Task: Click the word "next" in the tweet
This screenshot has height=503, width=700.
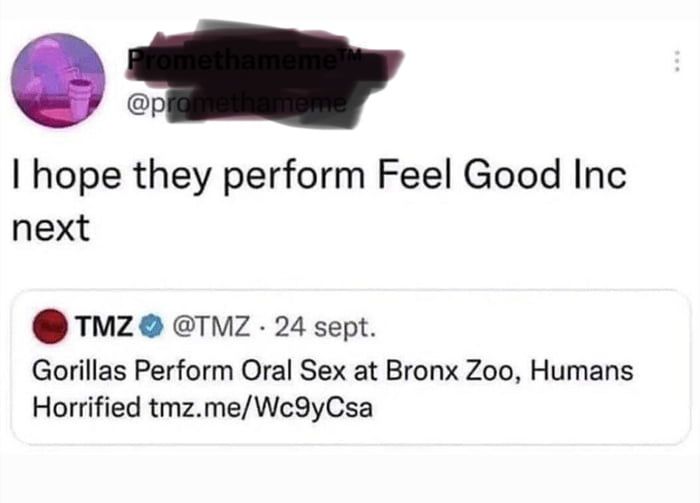Action: pos(50,229)
